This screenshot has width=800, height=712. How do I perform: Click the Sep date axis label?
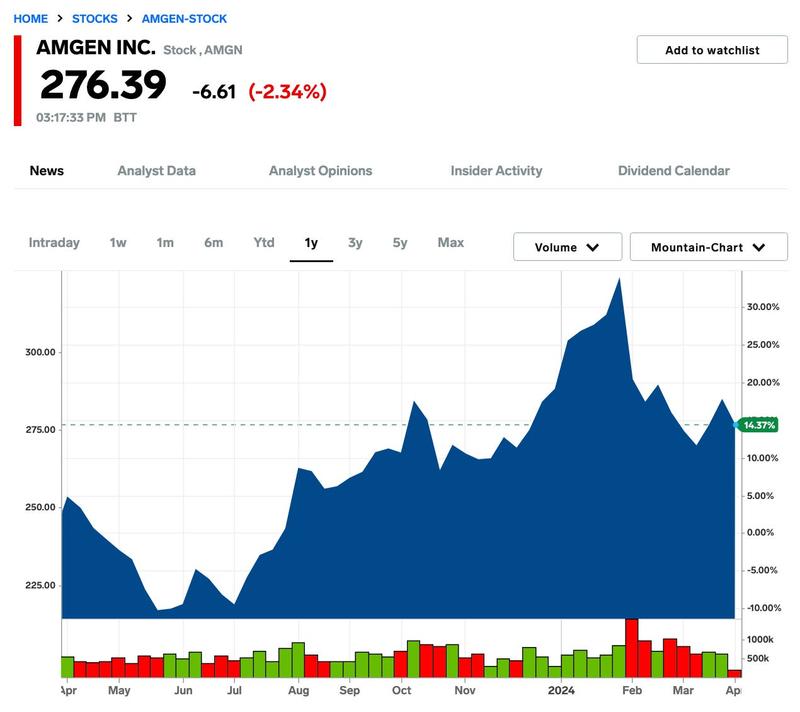point(349,691)
